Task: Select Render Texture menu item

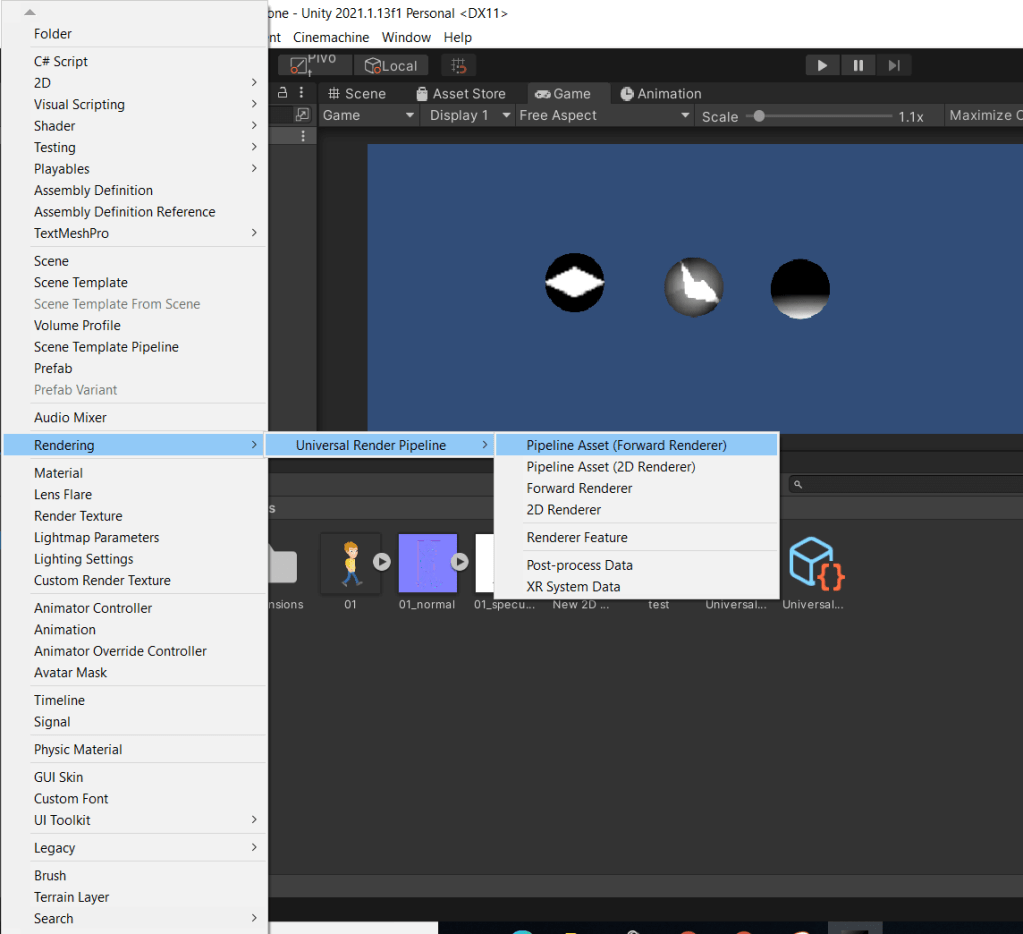Action: (136, 516)
